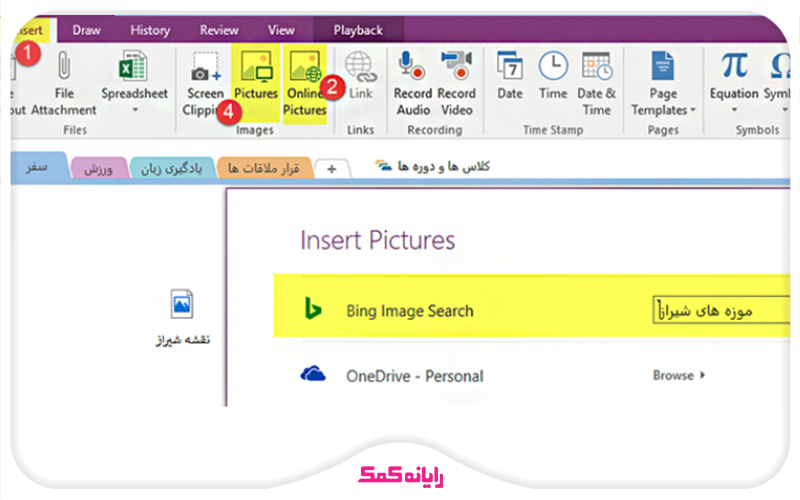Click the OneDrive cloud icon

[x=313, y=374]
